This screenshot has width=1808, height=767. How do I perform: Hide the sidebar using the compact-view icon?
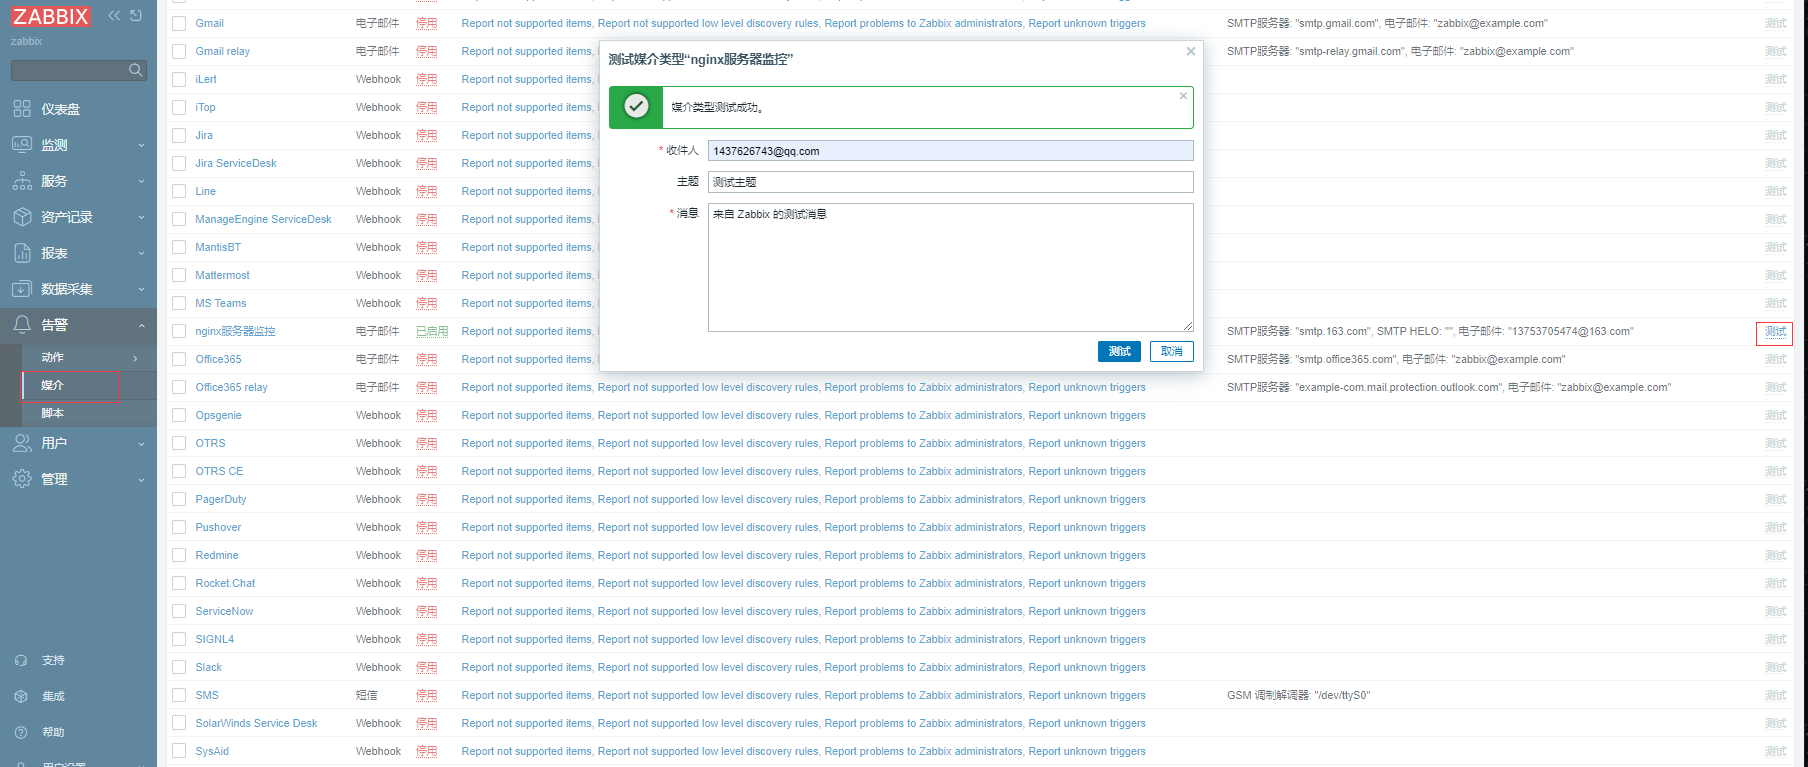(136, 16)
